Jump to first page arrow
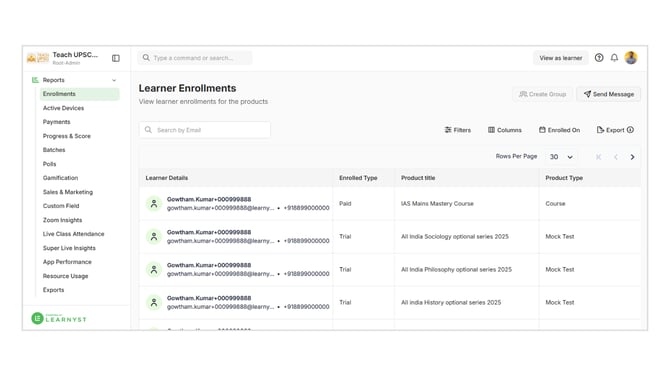670x376 pixels. point(599,157)
